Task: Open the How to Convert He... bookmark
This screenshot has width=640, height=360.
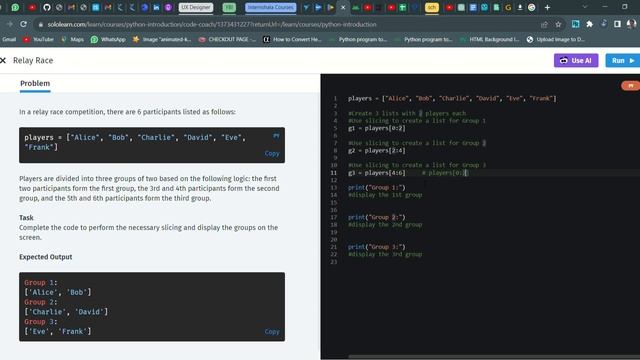Action: [x=292, y=40]
